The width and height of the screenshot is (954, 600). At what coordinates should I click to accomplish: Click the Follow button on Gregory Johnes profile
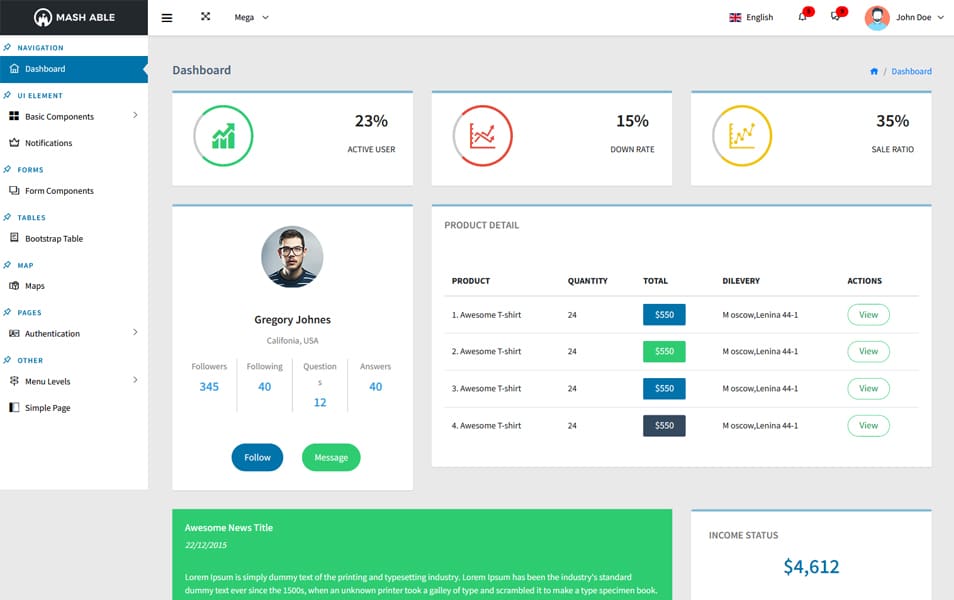[x=257, y=457]
